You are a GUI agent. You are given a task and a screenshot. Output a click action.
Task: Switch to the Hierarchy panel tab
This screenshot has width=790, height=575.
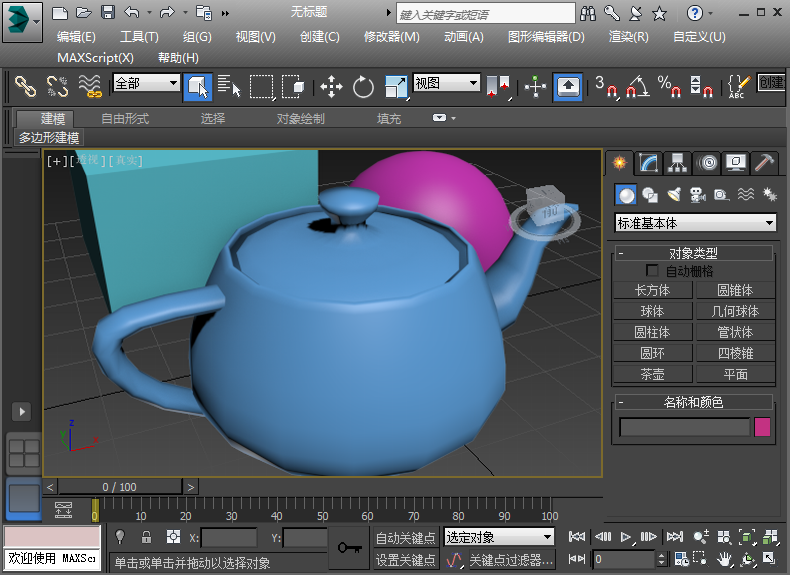click(x=678, y=163)
